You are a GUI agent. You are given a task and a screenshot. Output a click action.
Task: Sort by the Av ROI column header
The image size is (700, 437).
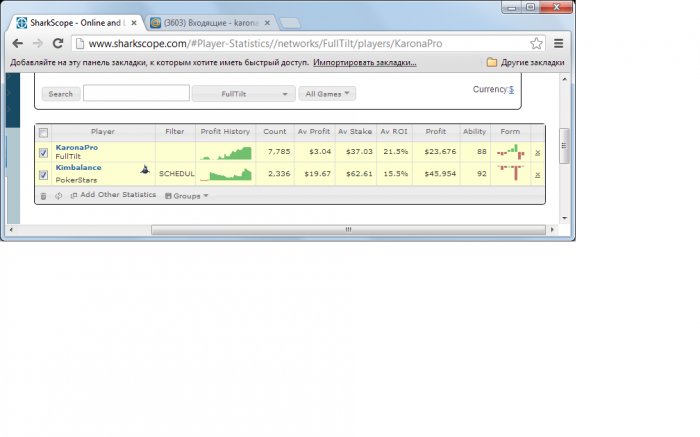pyautogui.click(x=394, y=132)
